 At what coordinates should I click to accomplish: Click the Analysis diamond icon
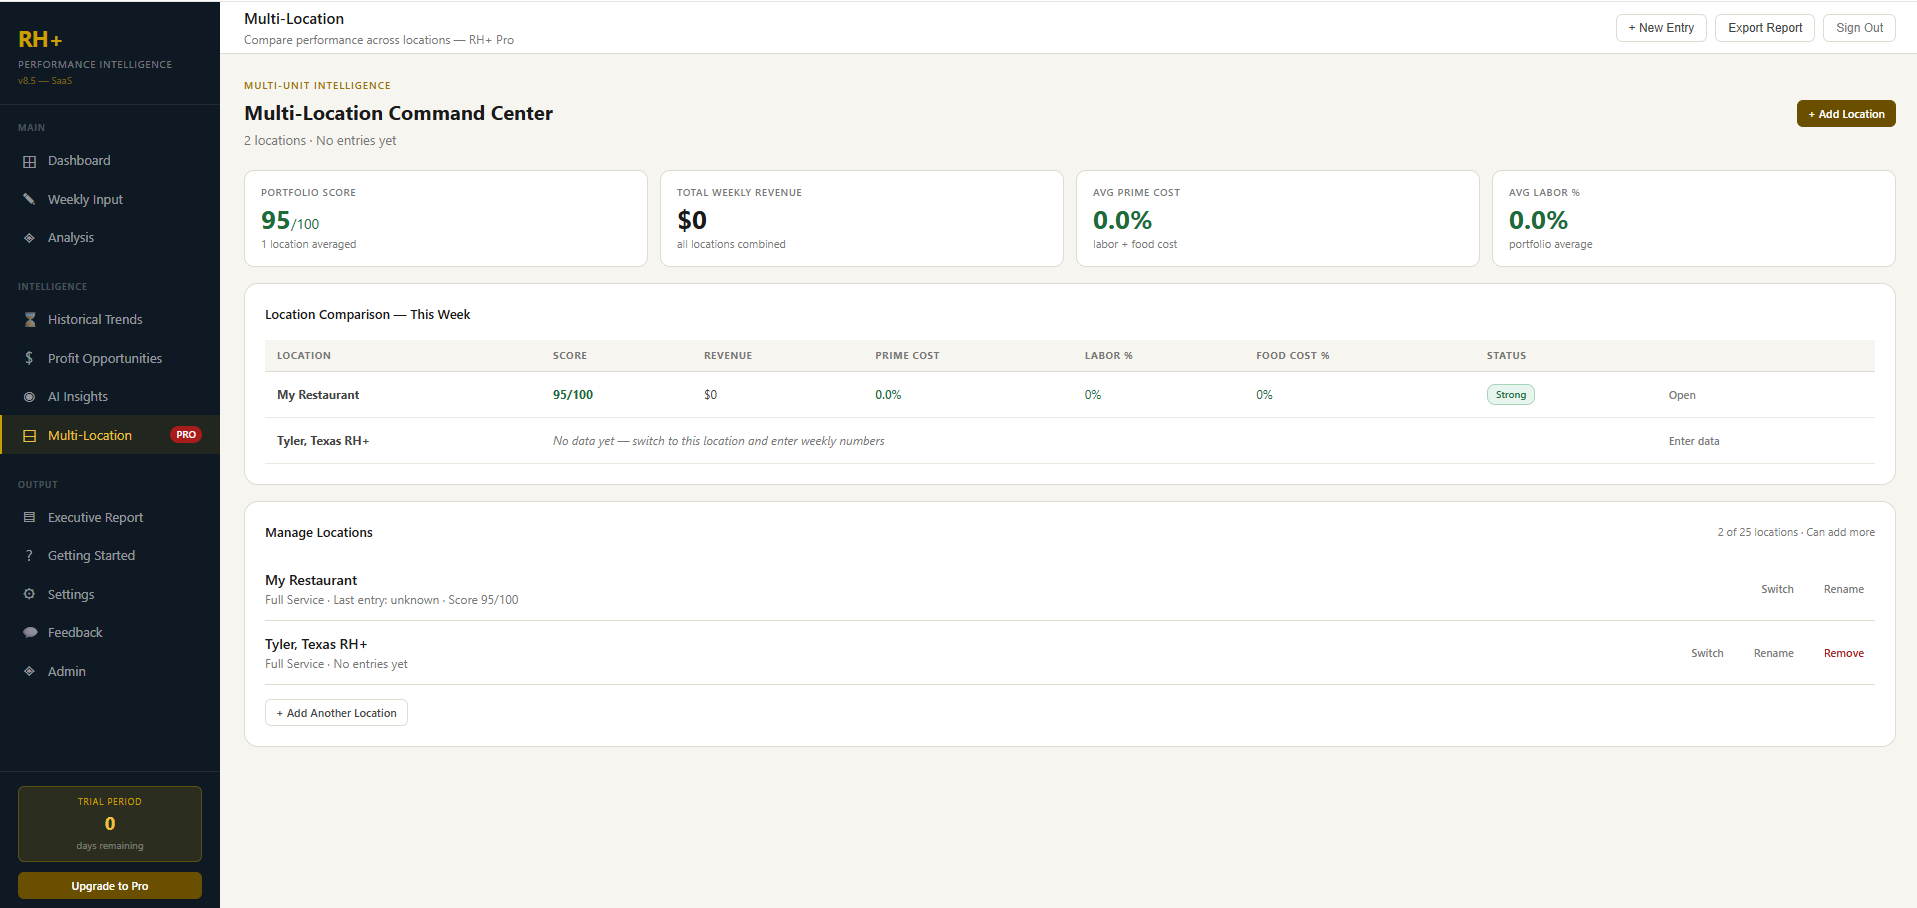click(x=29, y=238)
